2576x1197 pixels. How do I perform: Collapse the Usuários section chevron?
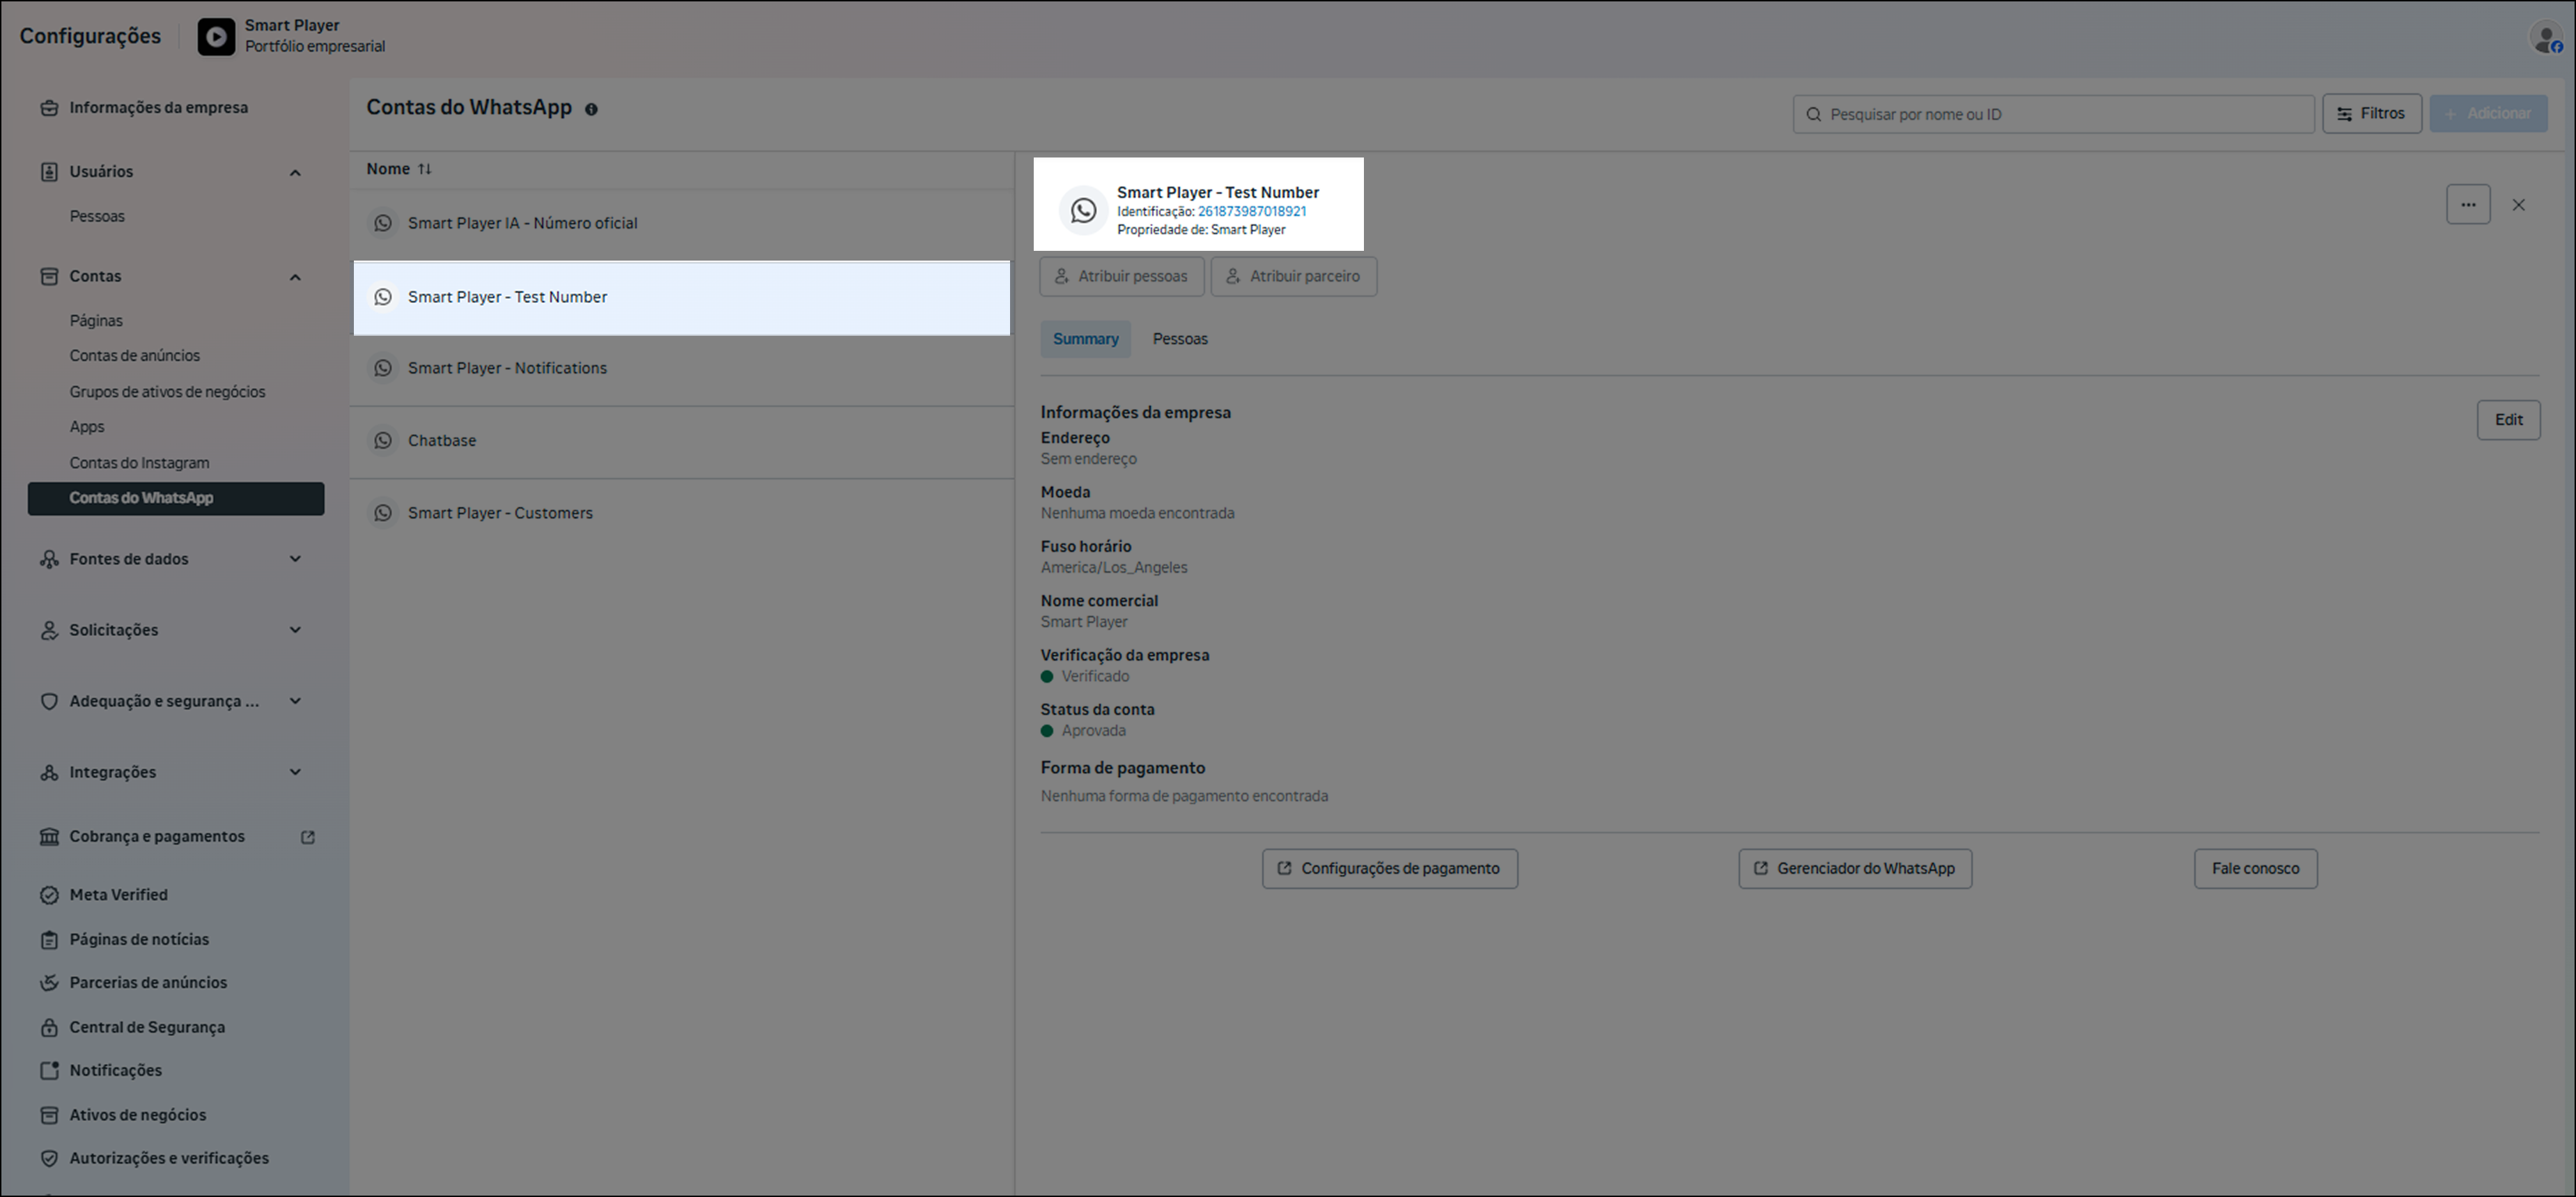[295, 173]
